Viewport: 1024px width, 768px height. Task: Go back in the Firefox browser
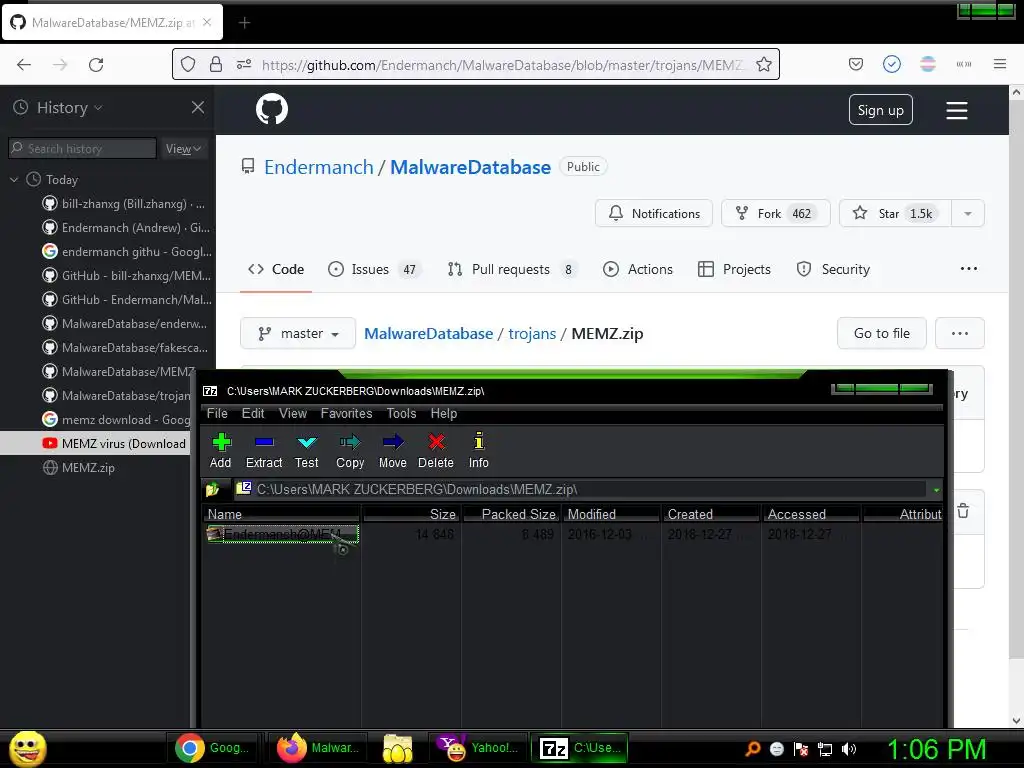[x=24, y=65]
